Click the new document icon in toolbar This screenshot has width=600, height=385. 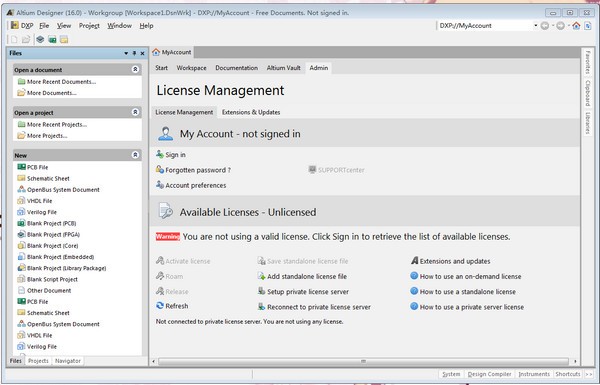pos(14,39)
